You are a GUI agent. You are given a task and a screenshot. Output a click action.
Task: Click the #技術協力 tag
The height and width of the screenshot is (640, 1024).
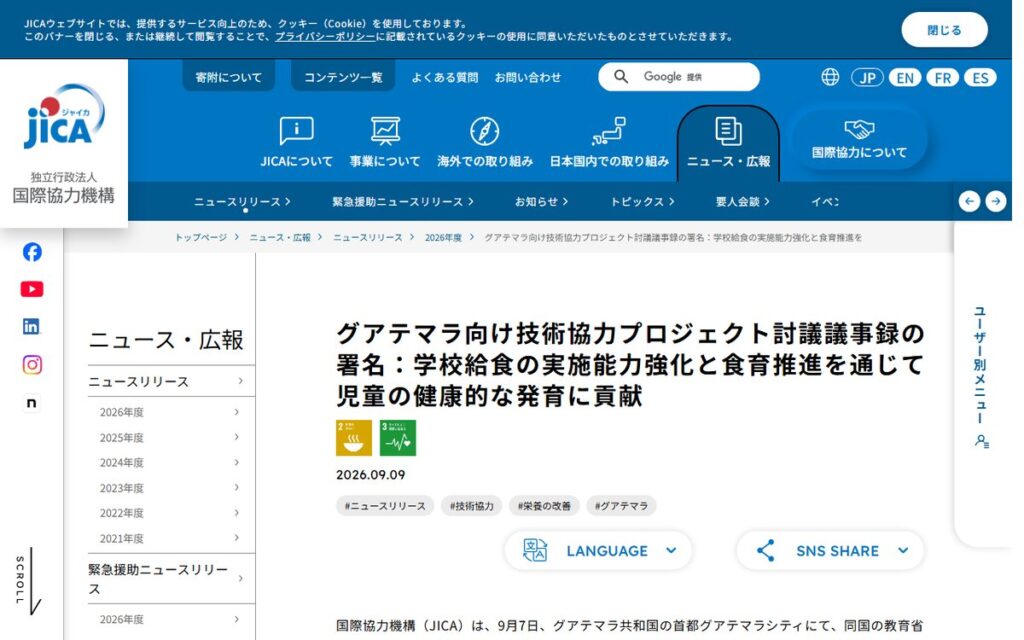click(x=472, y=505)
